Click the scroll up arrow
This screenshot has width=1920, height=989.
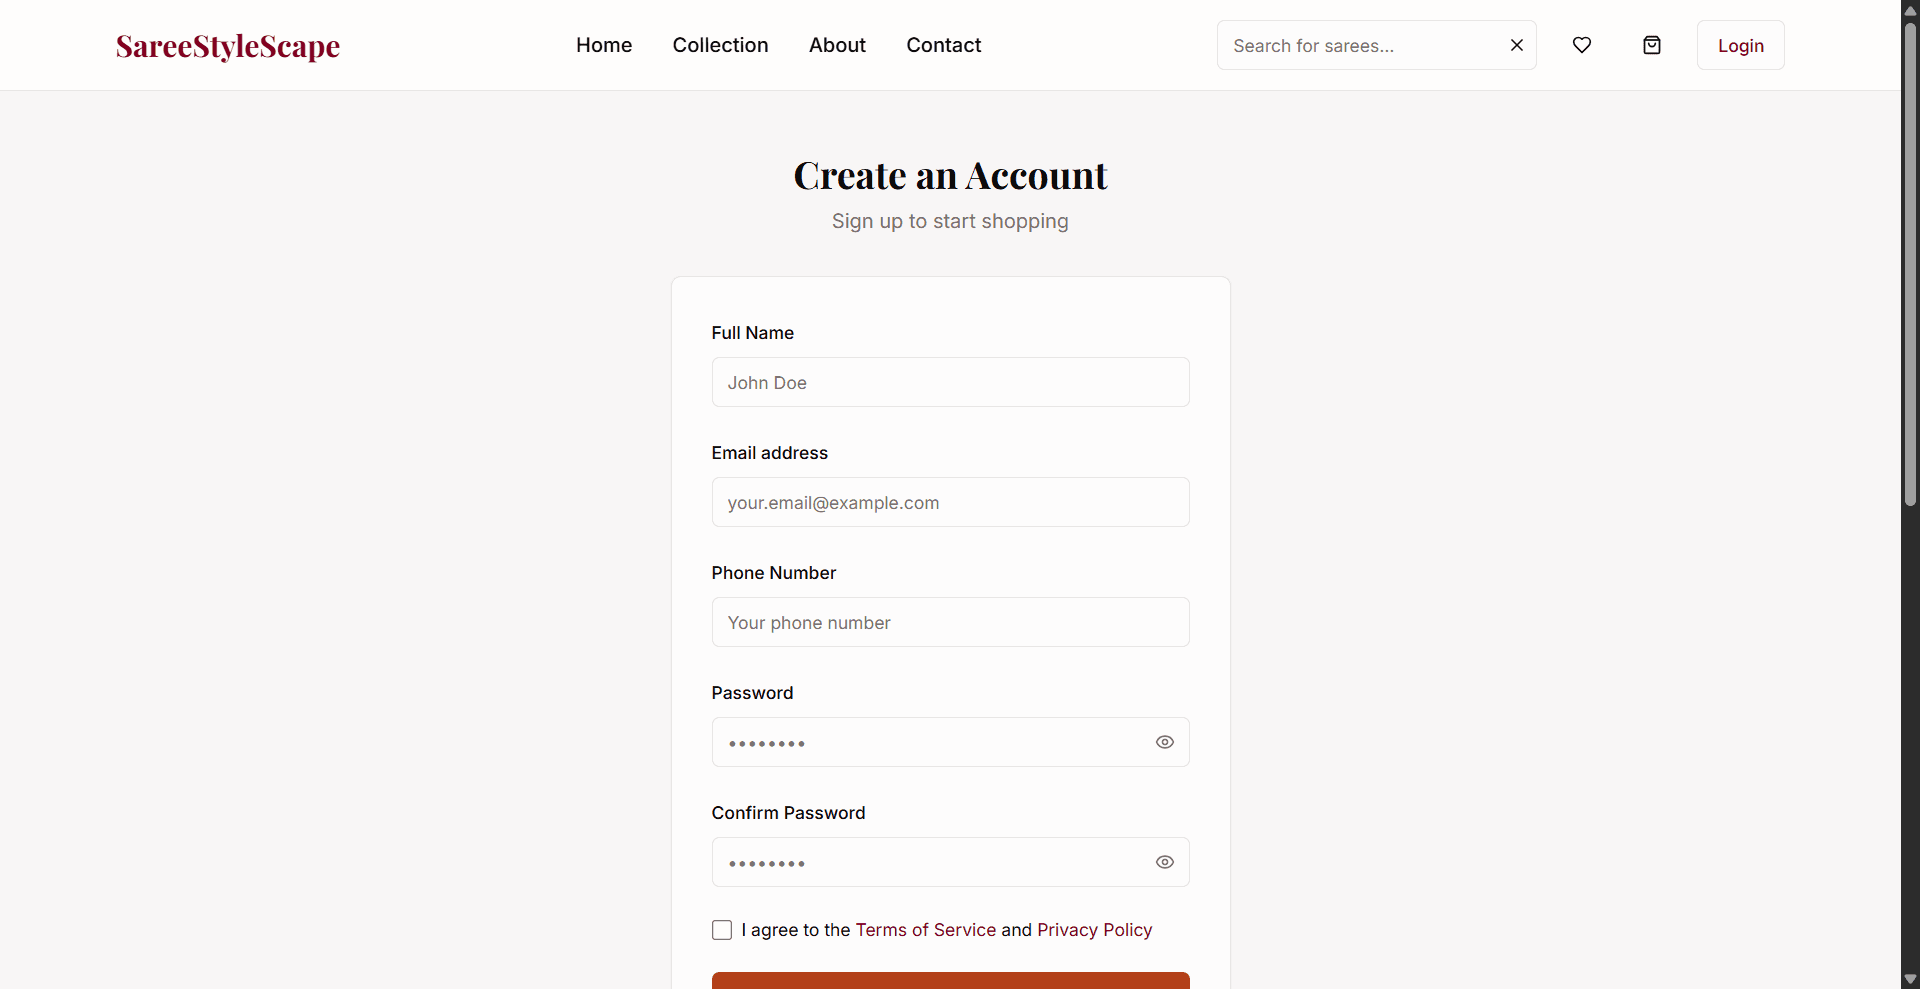[x=1910, y=10]
